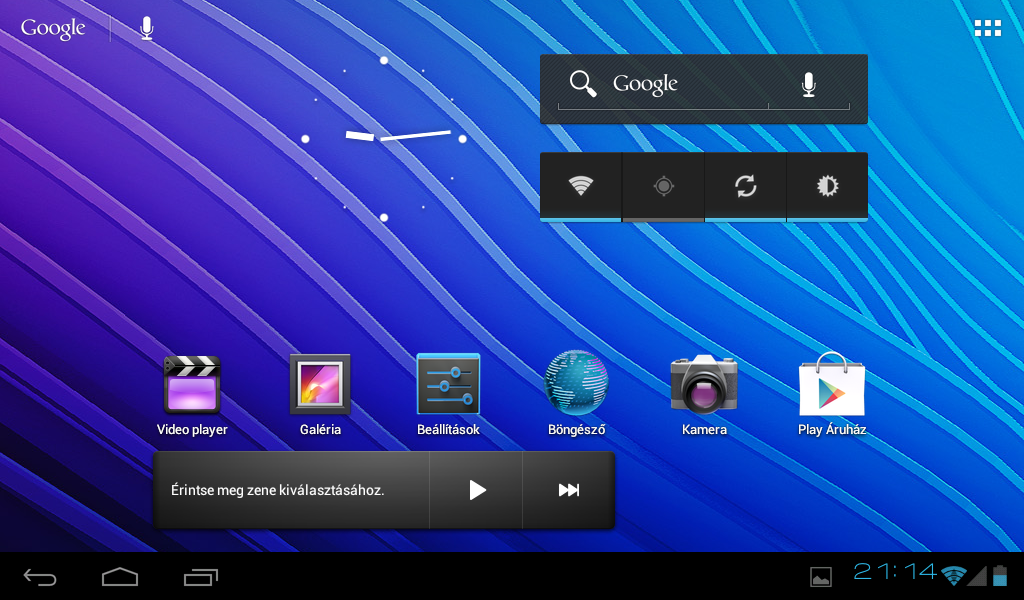Image resolution: width=1024 pixels, height=600 pixels.
Task: Open Beállítások settings app
Action: click(448, 394)
